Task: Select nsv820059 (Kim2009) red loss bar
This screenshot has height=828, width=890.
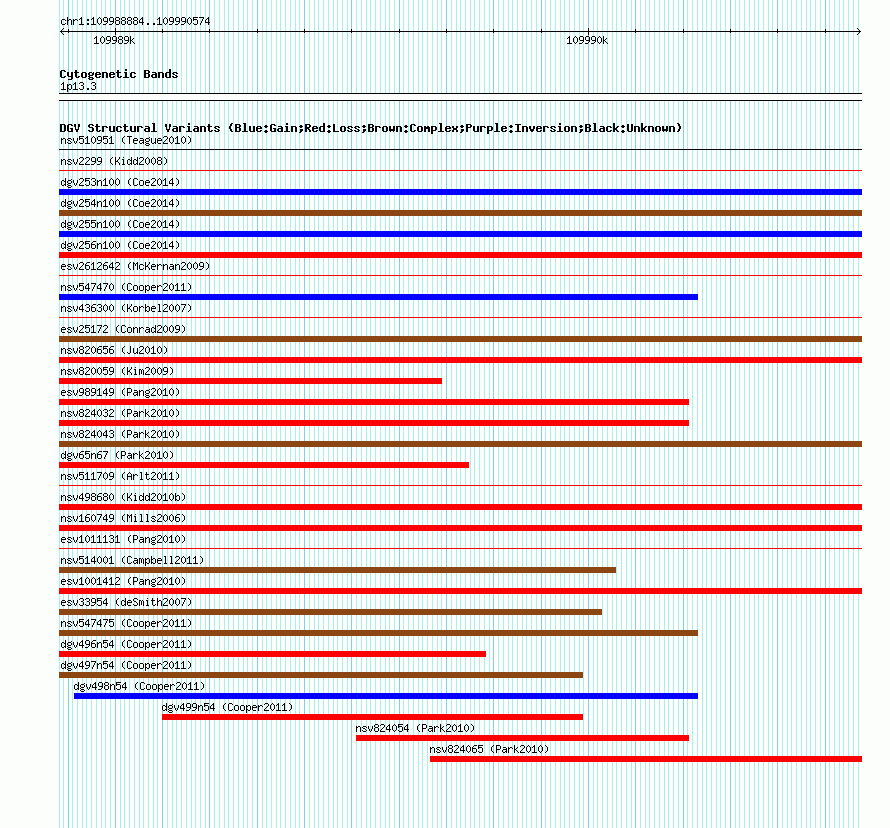Action: [x=250, y=381]
